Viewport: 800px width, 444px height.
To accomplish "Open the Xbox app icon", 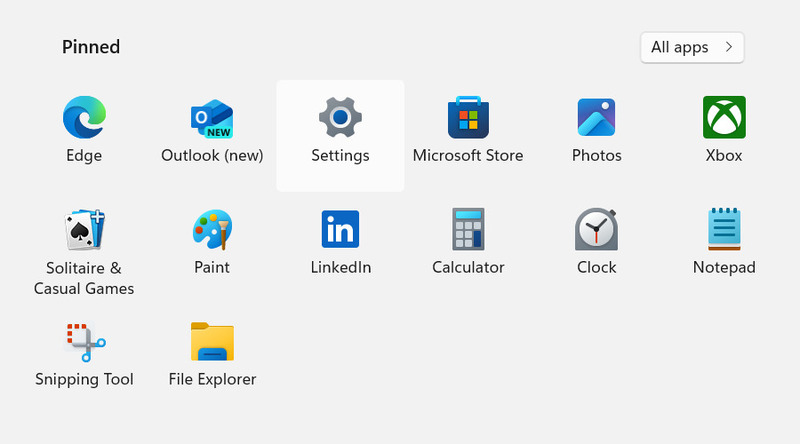I will click(724, 117).
